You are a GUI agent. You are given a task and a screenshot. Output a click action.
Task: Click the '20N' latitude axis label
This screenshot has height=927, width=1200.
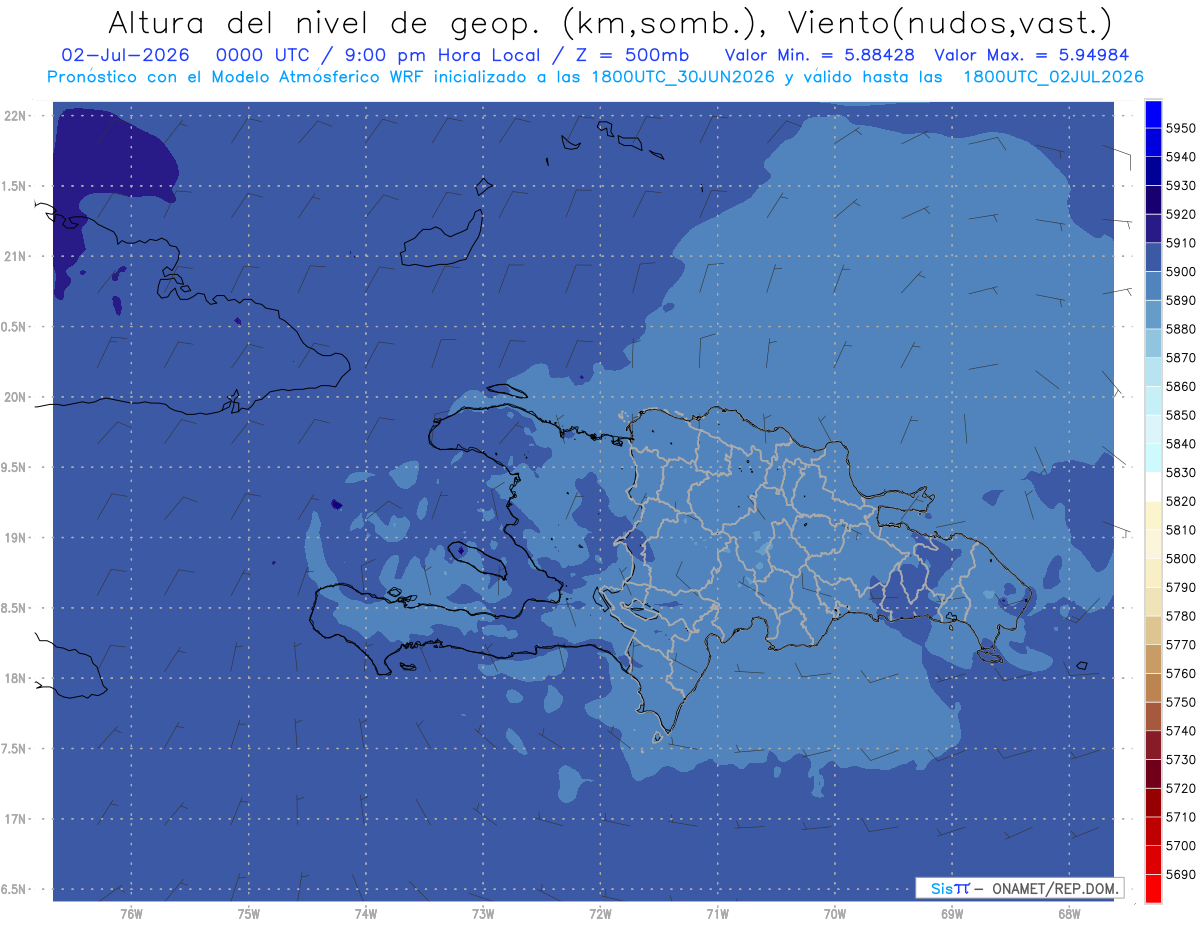click(16, 398)
